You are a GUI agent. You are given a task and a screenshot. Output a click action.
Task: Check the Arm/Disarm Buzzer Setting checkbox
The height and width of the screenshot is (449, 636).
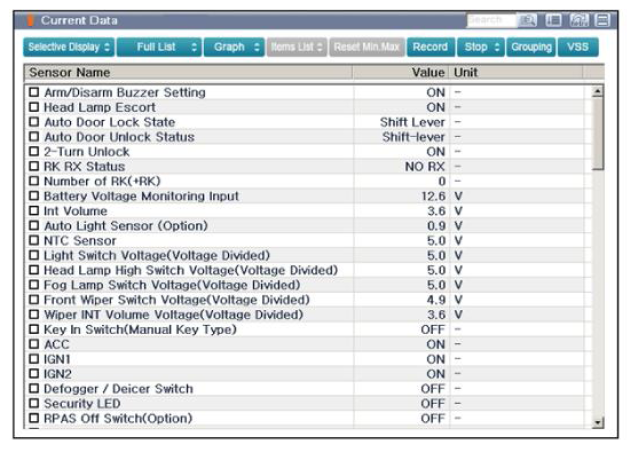(34, 92)
